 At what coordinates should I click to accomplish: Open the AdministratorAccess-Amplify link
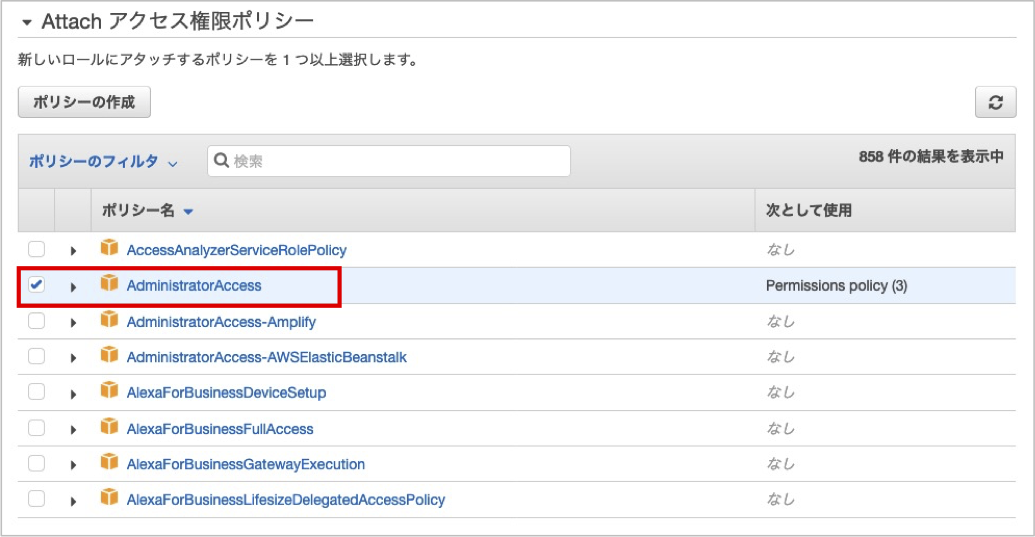(221, 322)
